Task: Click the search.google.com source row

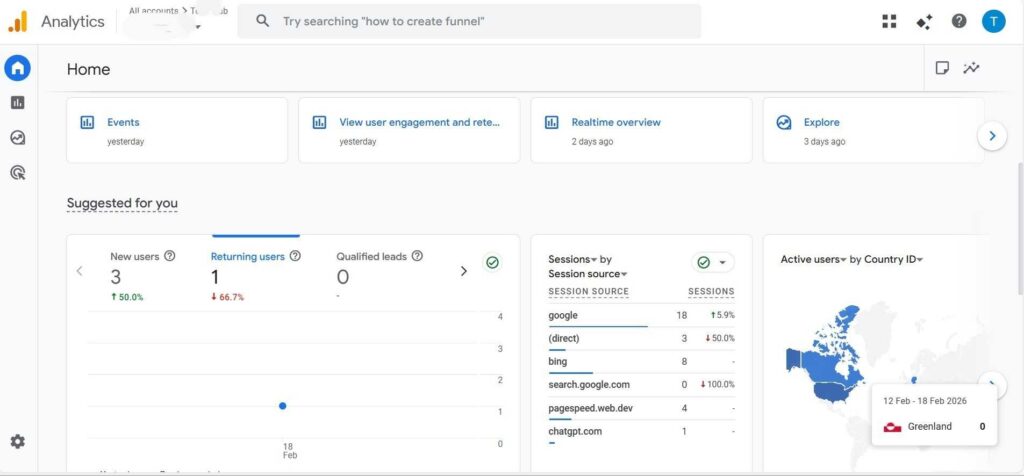Action: (641, 385)
